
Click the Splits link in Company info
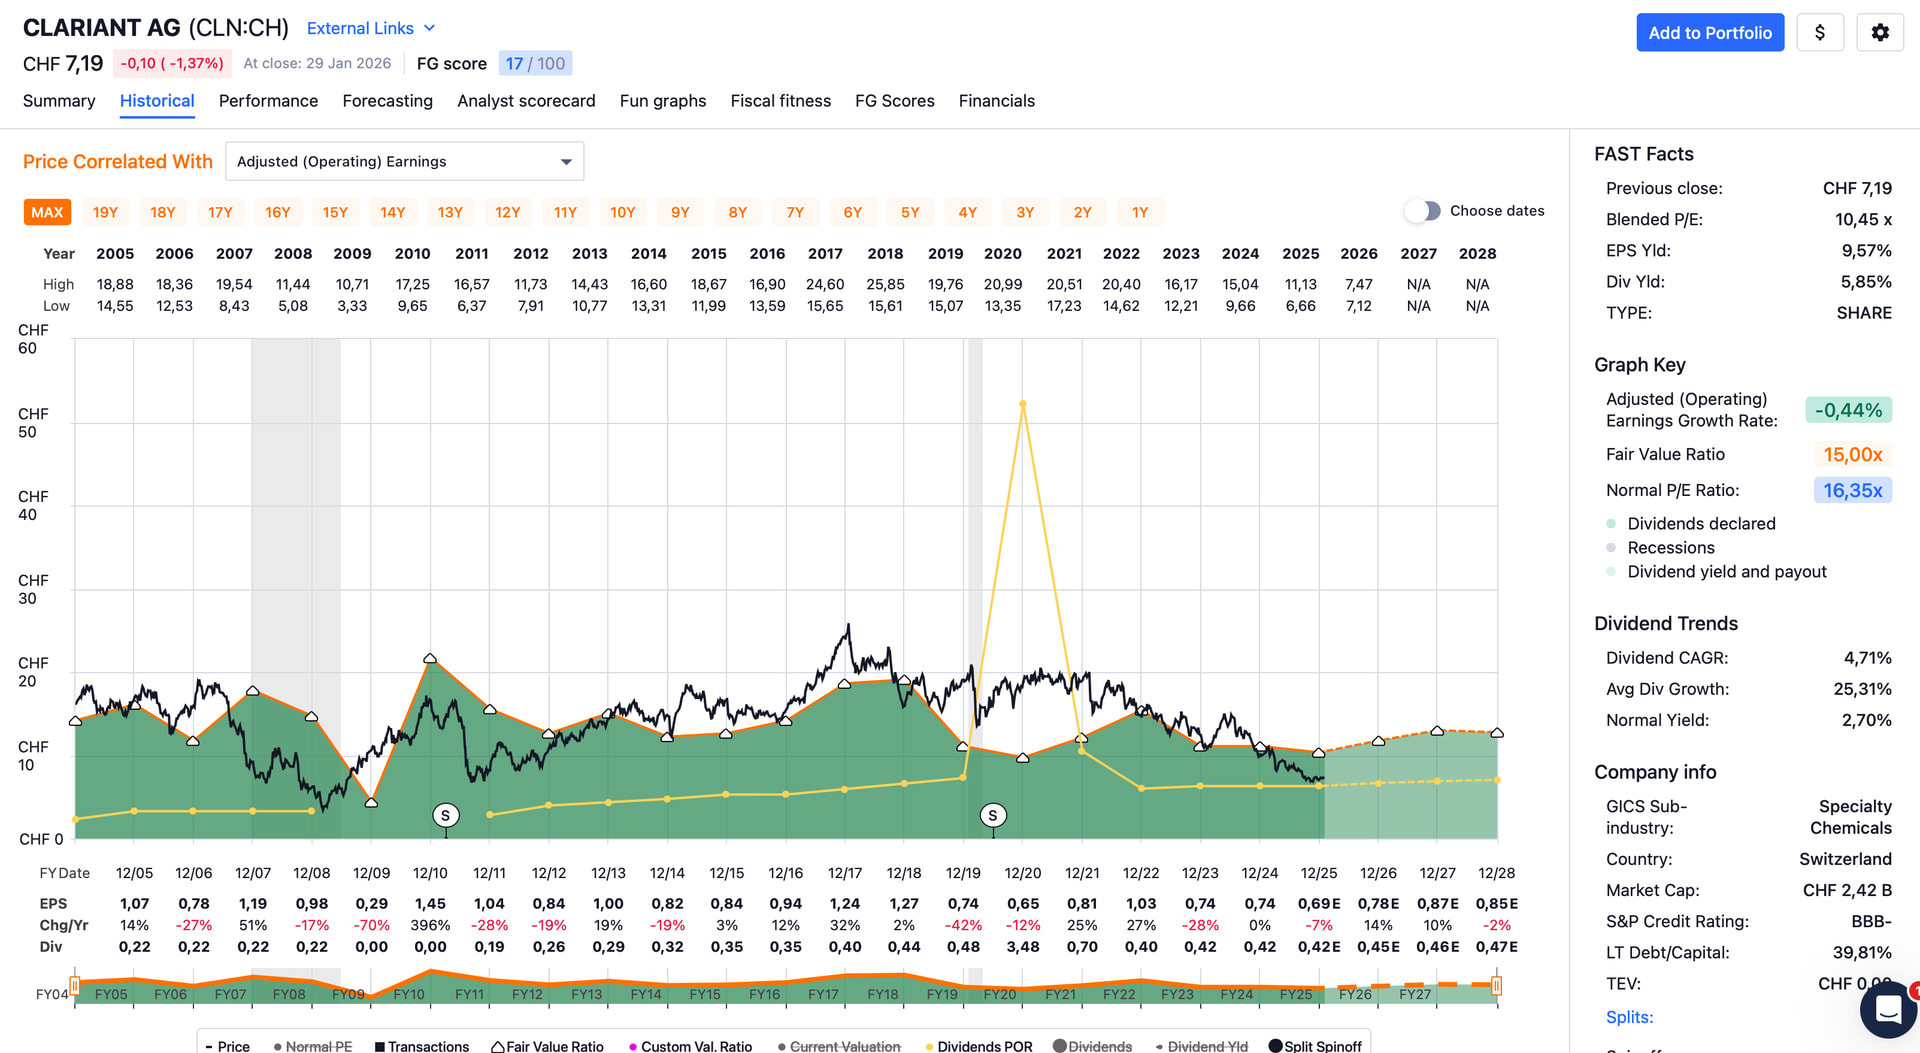[1629, 1017]
